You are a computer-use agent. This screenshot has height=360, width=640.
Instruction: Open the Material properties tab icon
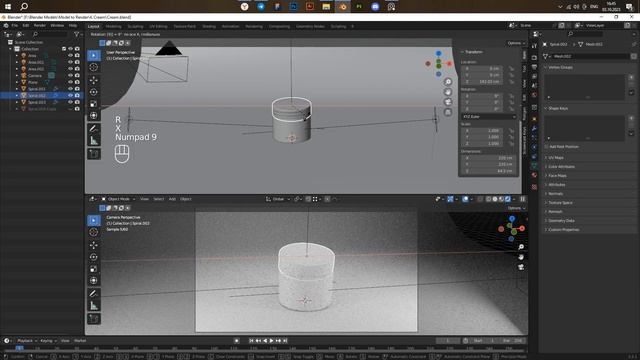[x=534, y=175]
